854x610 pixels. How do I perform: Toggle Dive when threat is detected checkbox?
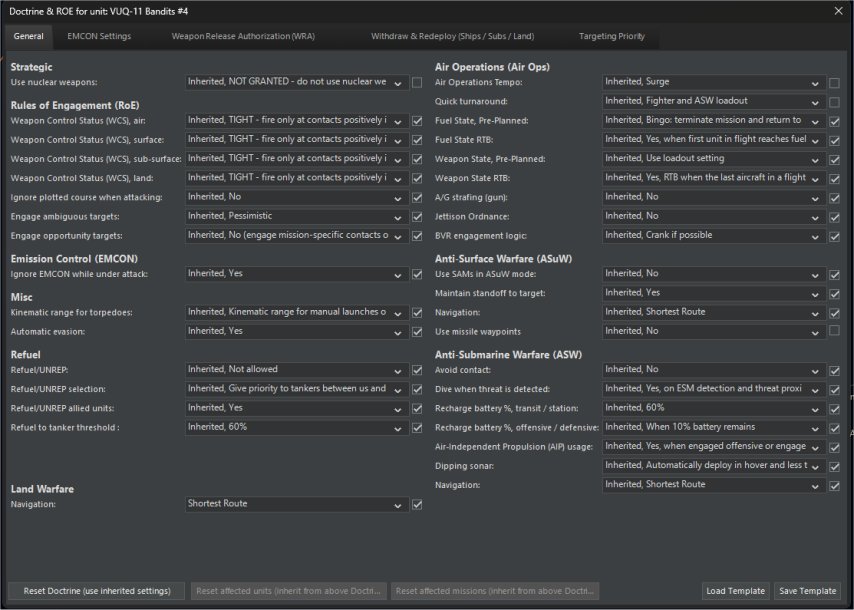tap(834, 390)
